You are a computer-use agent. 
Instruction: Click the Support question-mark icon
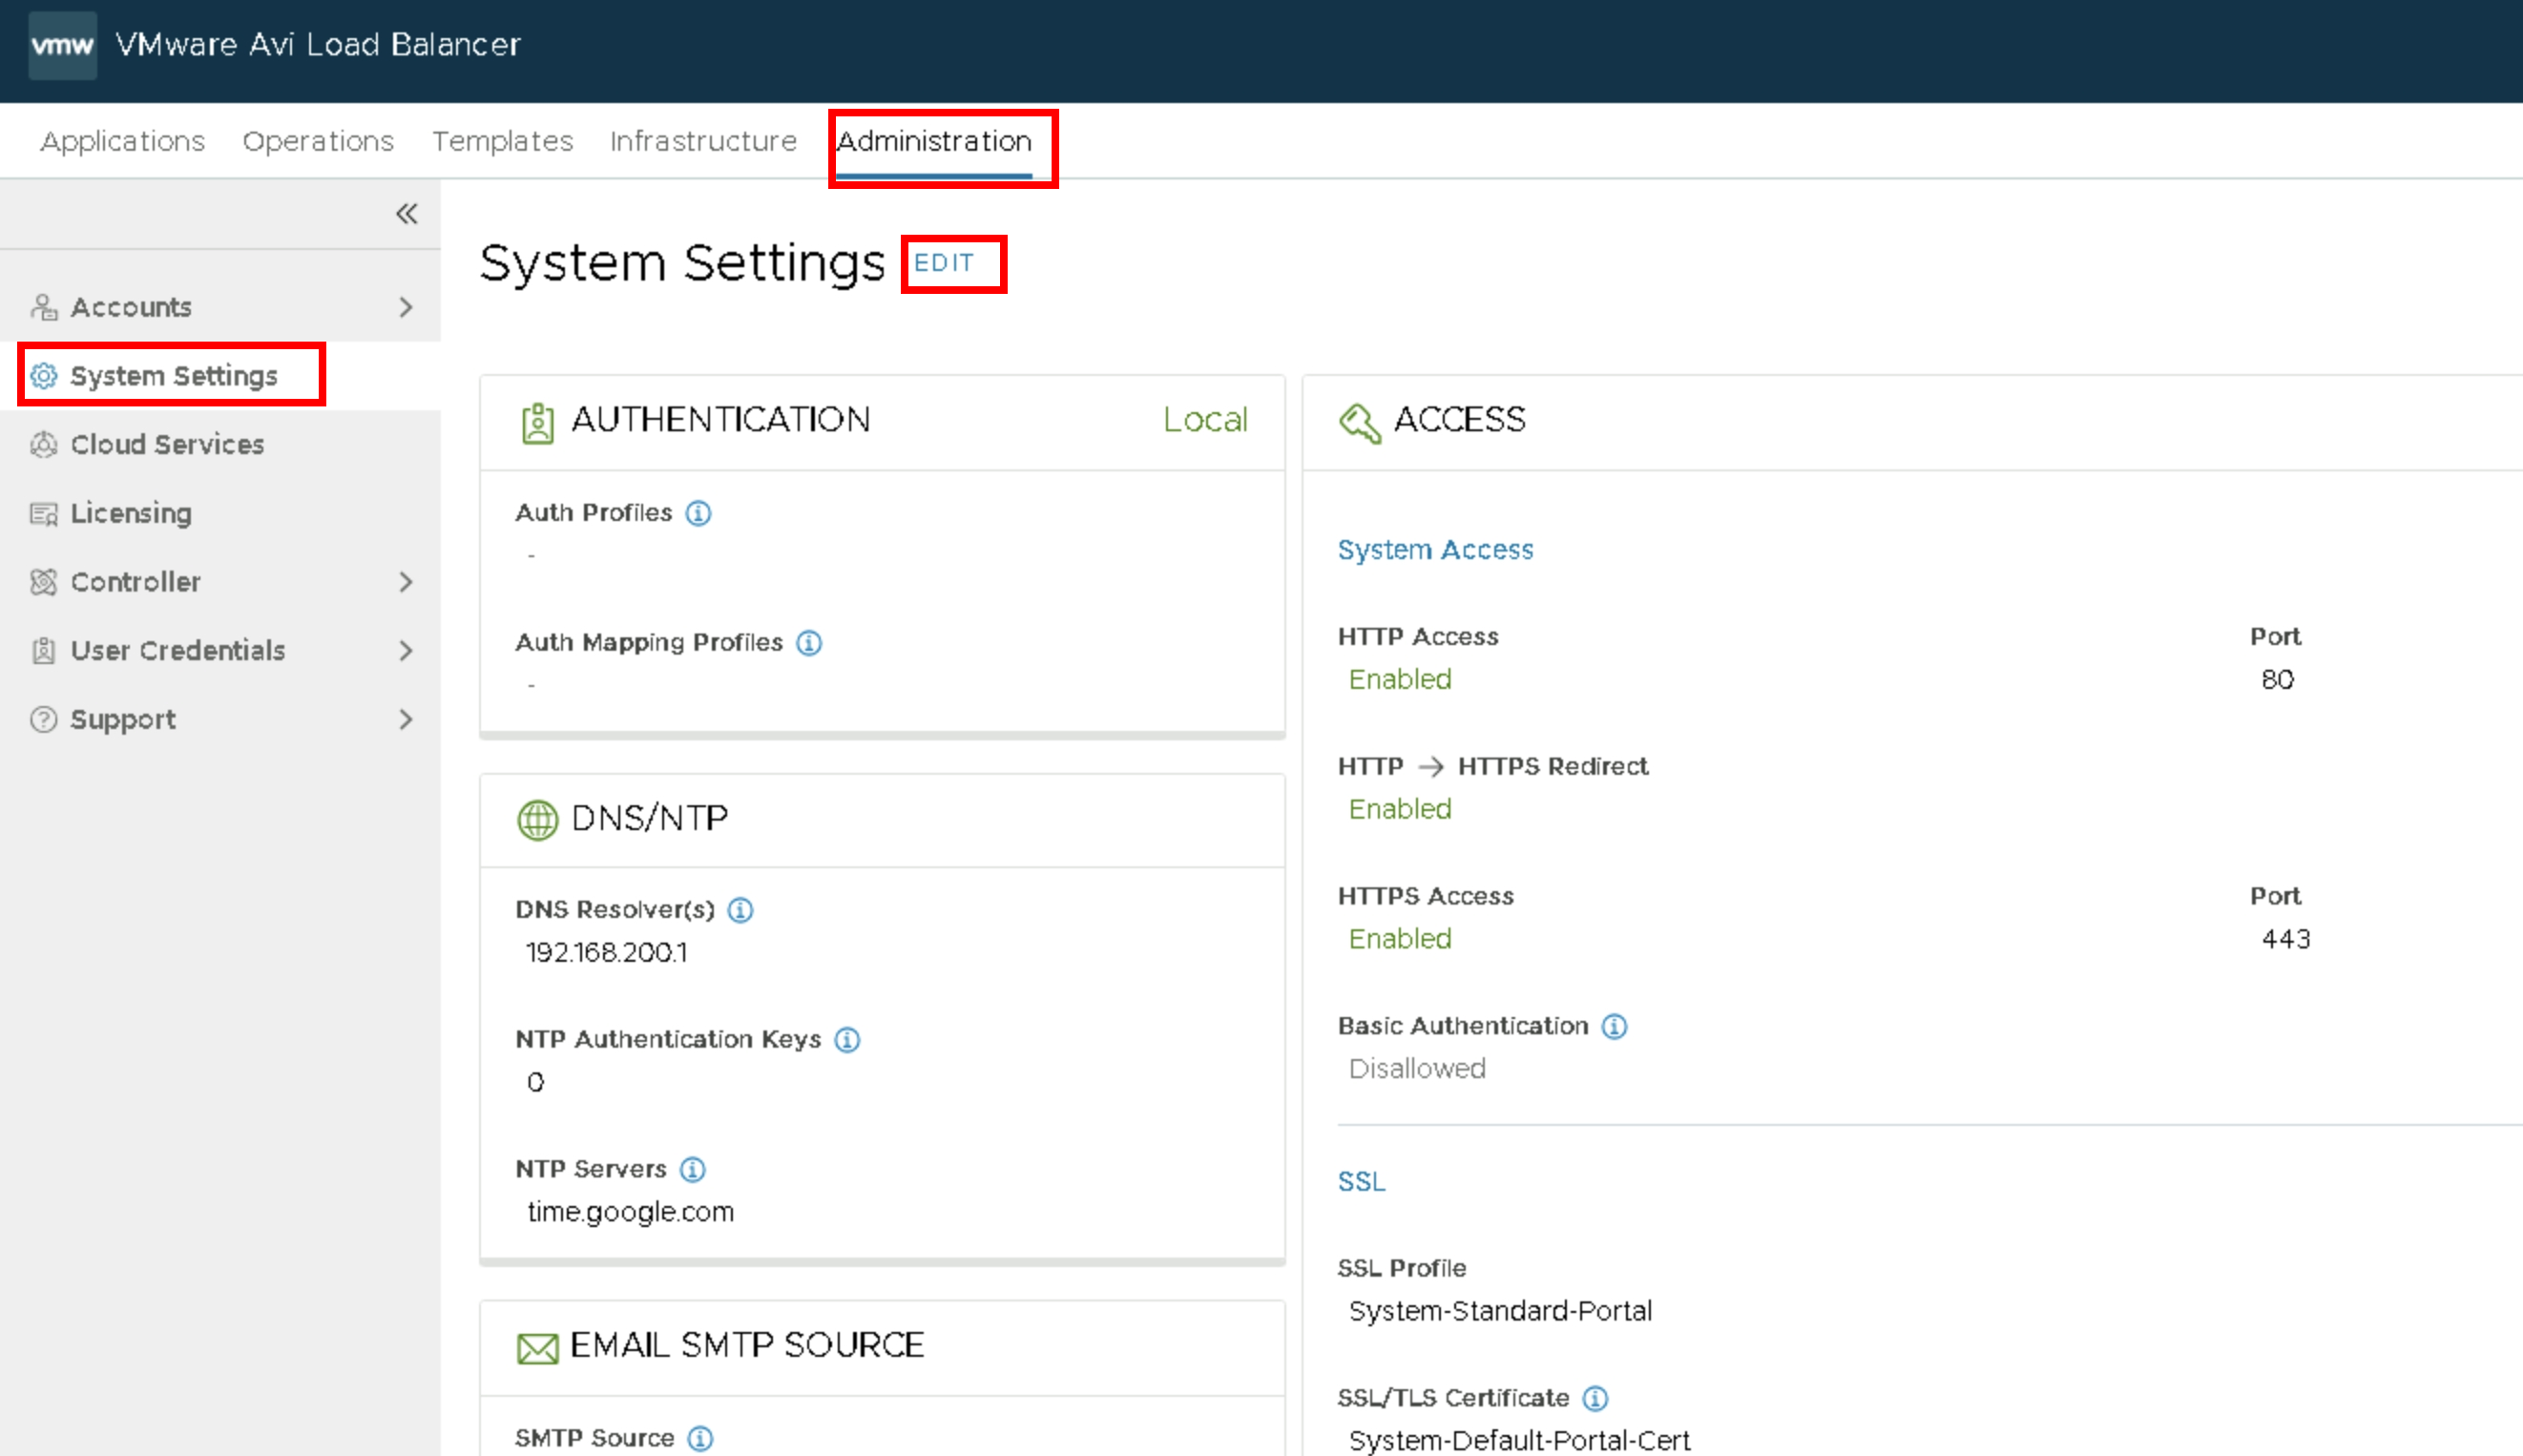pyautogui.click(x=44, y=720)
